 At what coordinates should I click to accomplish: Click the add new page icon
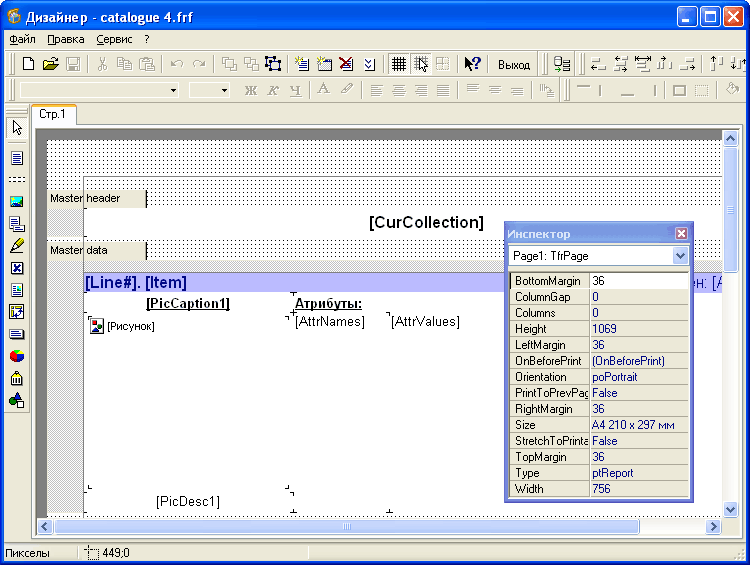[x=302, y=64]
